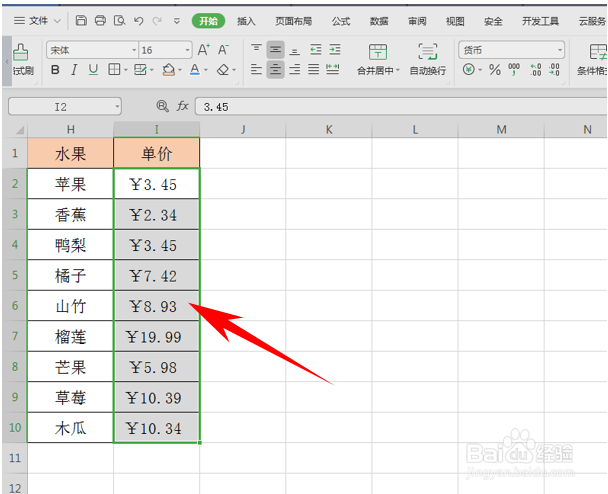Click decrease indent icon
The height and width of the screenshot is (494, 608).
click(316, 50)
